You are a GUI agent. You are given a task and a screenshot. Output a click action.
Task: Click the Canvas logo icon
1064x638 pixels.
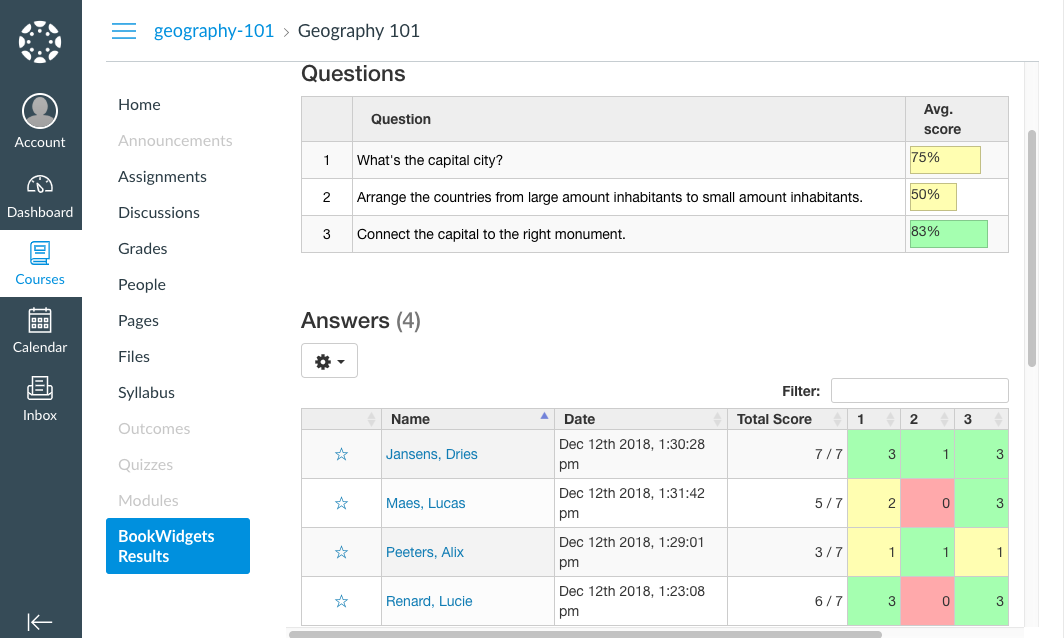(x=40, y=42)
